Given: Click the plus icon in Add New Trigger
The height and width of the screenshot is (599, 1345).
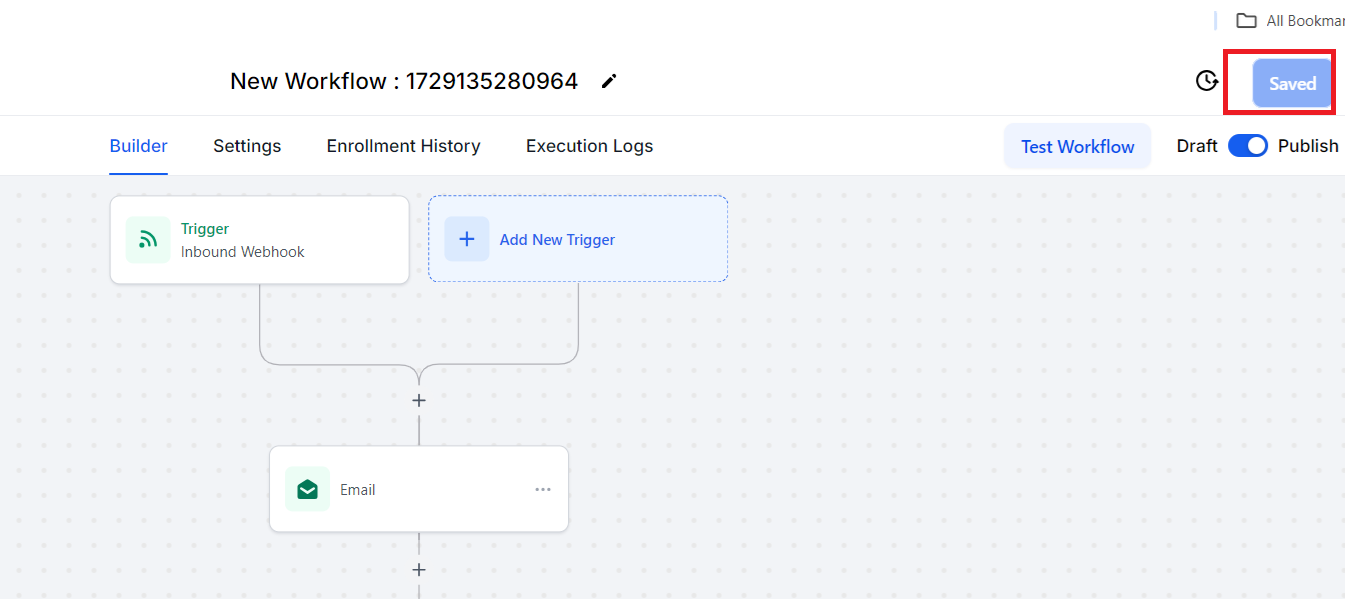Looking at the screenshot, I should pyautogui.click(x=467, y=240).
